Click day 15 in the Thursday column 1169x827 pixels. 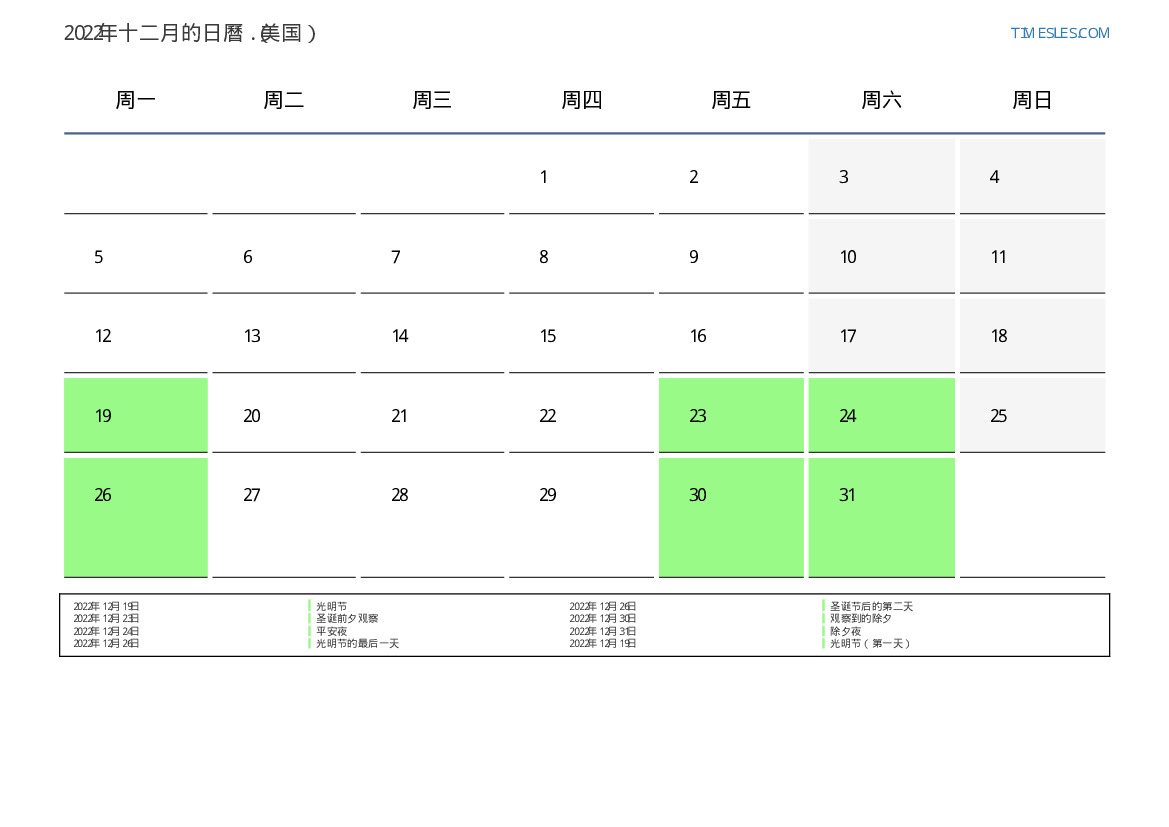point(581,336)
